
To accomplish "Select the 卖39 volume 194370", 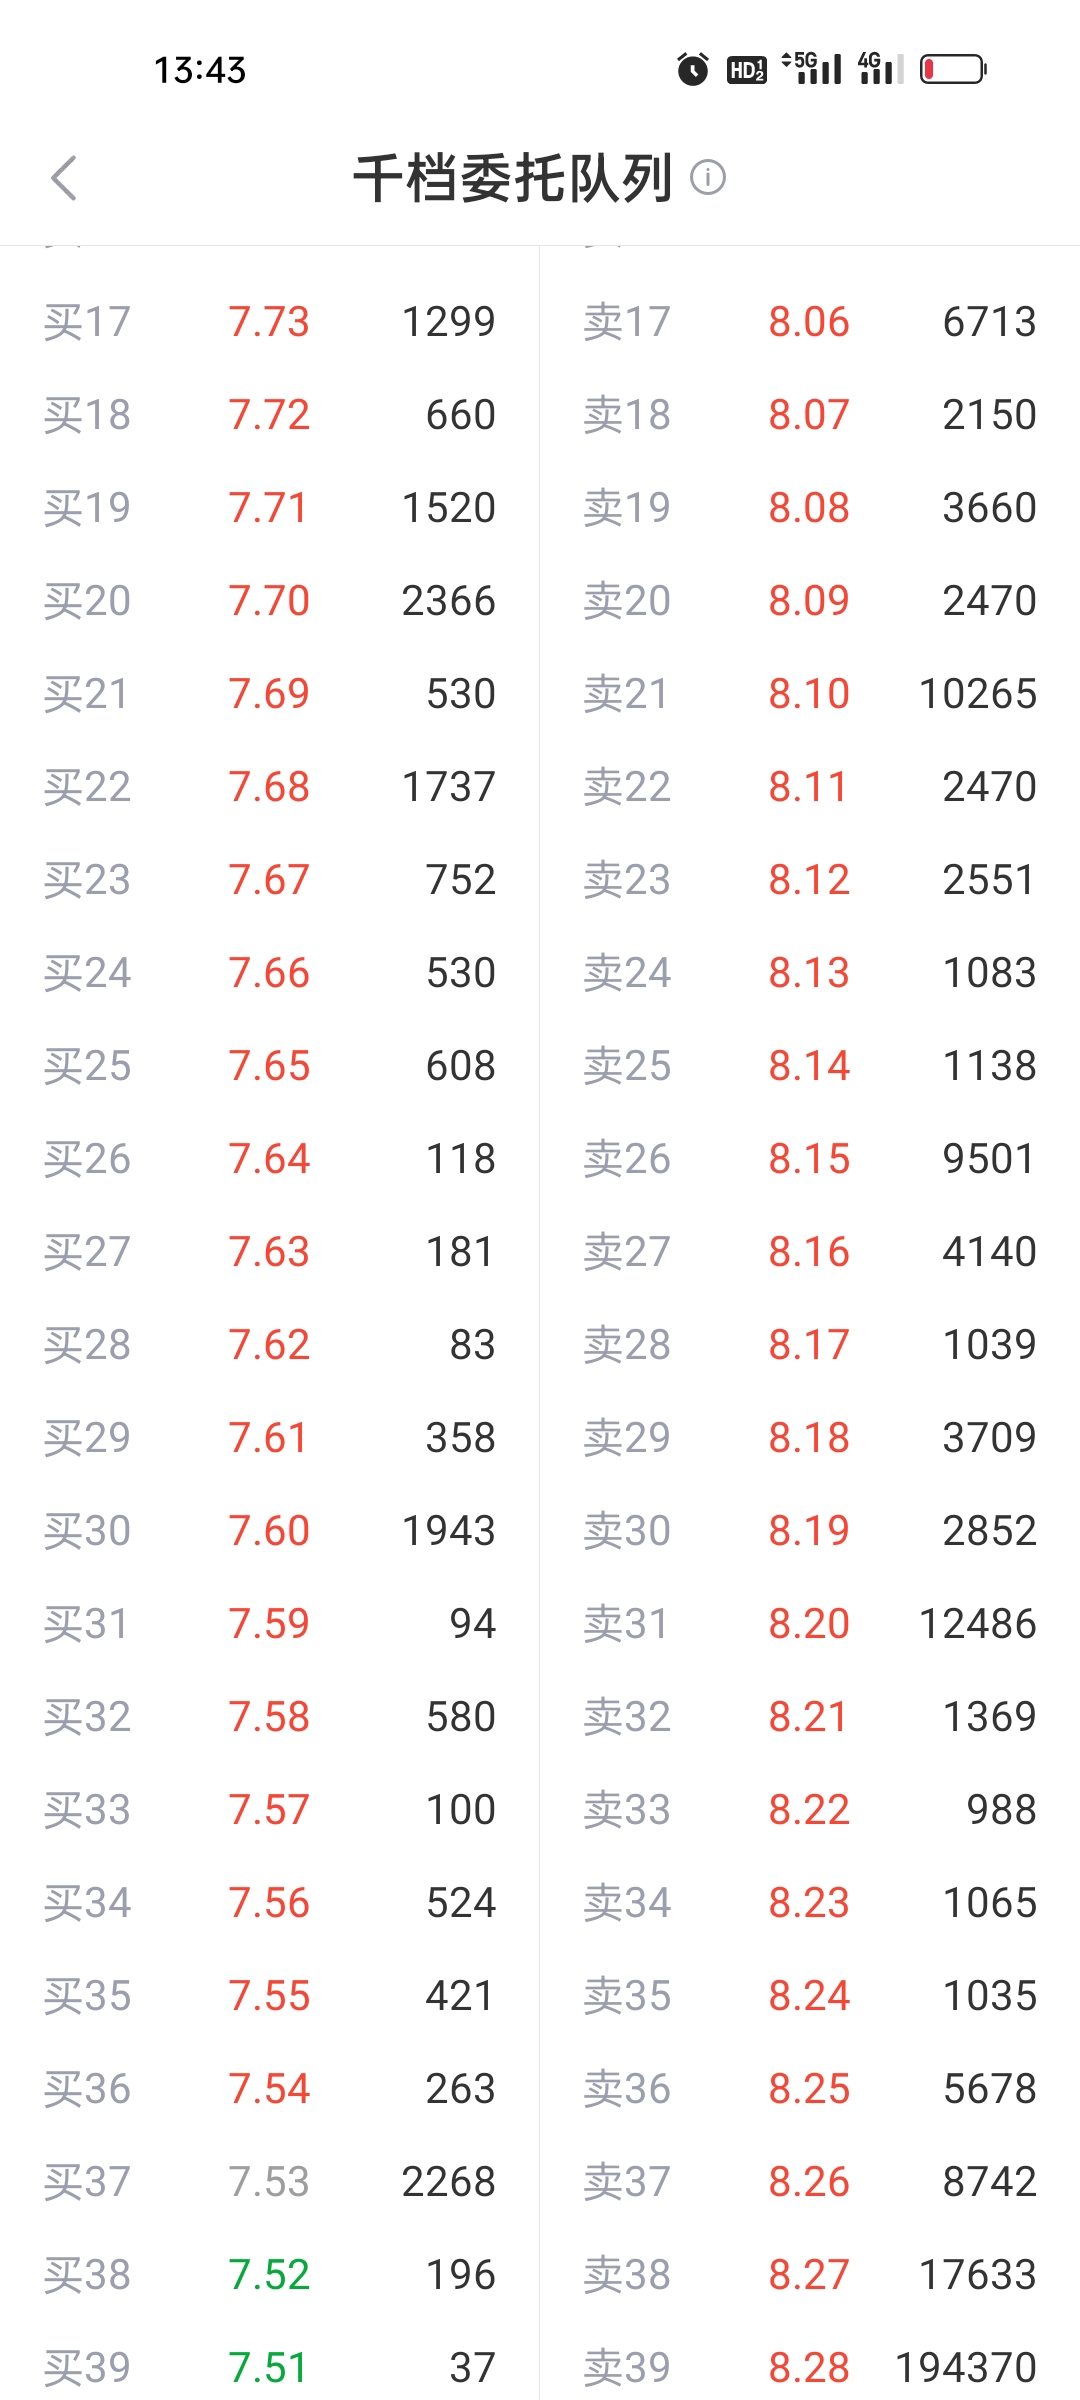I will pos(966,2367).
